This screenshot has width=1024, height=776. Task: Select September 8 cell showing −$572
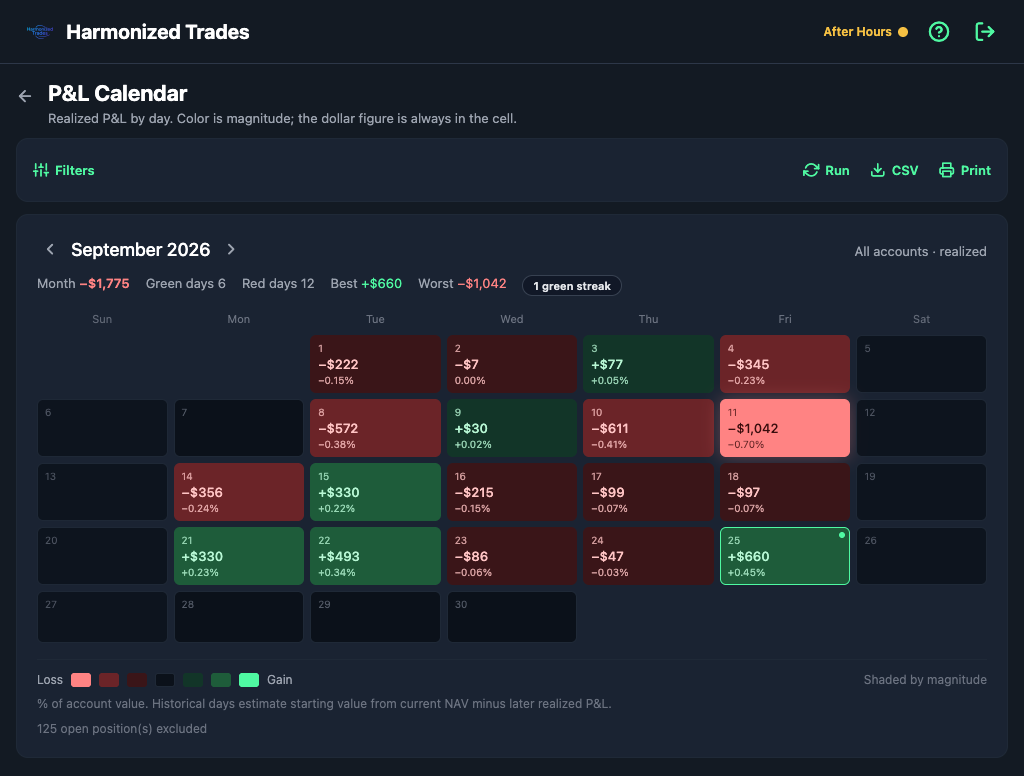[376, 428]
